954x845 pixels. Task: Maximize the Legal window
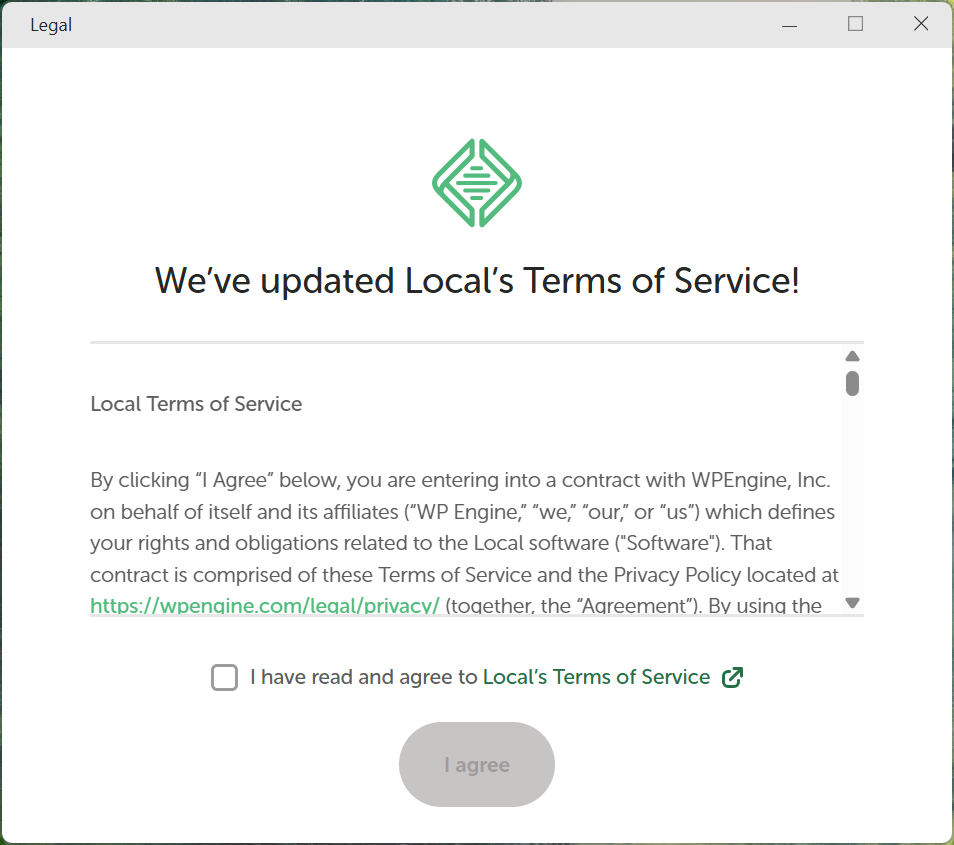tap(855, 24)
